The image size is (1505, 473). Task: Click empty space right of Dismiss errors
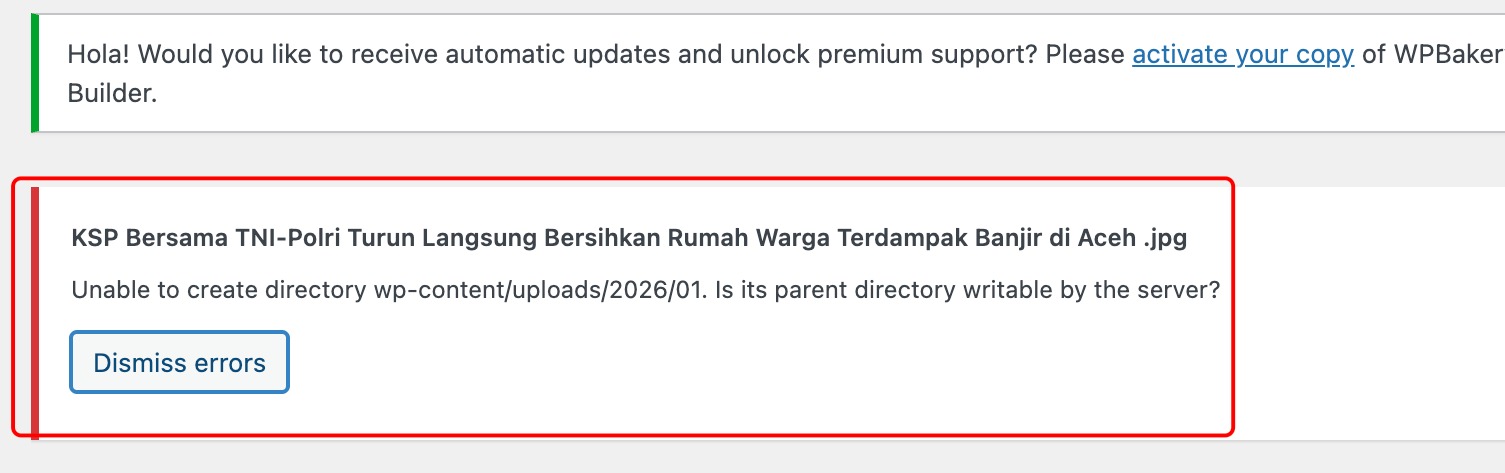pos(700,362)
